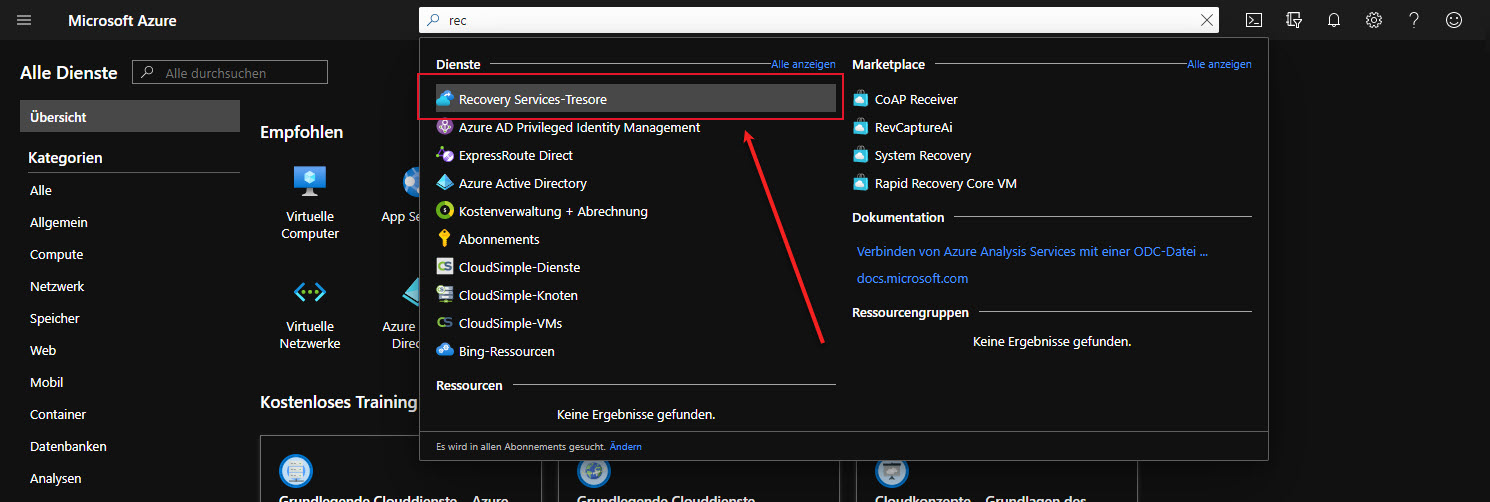The image size is (1490, 502).
Task: Select the Alle category
Action: click(x=41, y=190)
